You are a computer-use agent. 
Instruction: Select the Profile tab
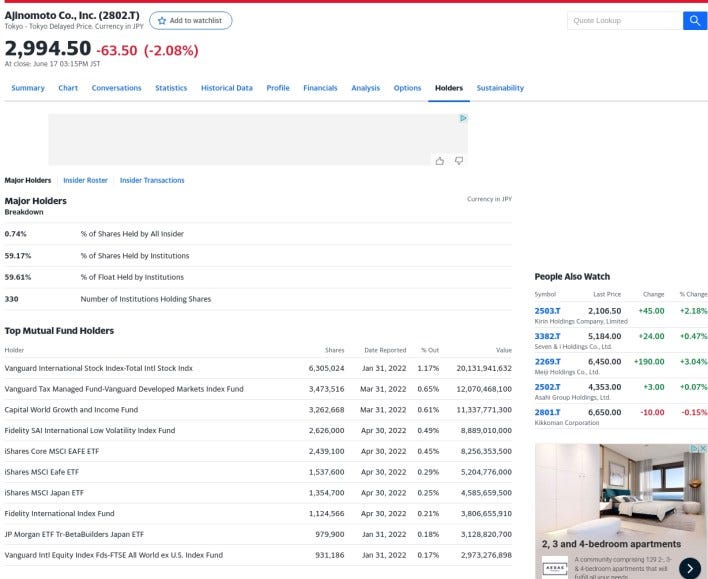(x=278, y=88)
